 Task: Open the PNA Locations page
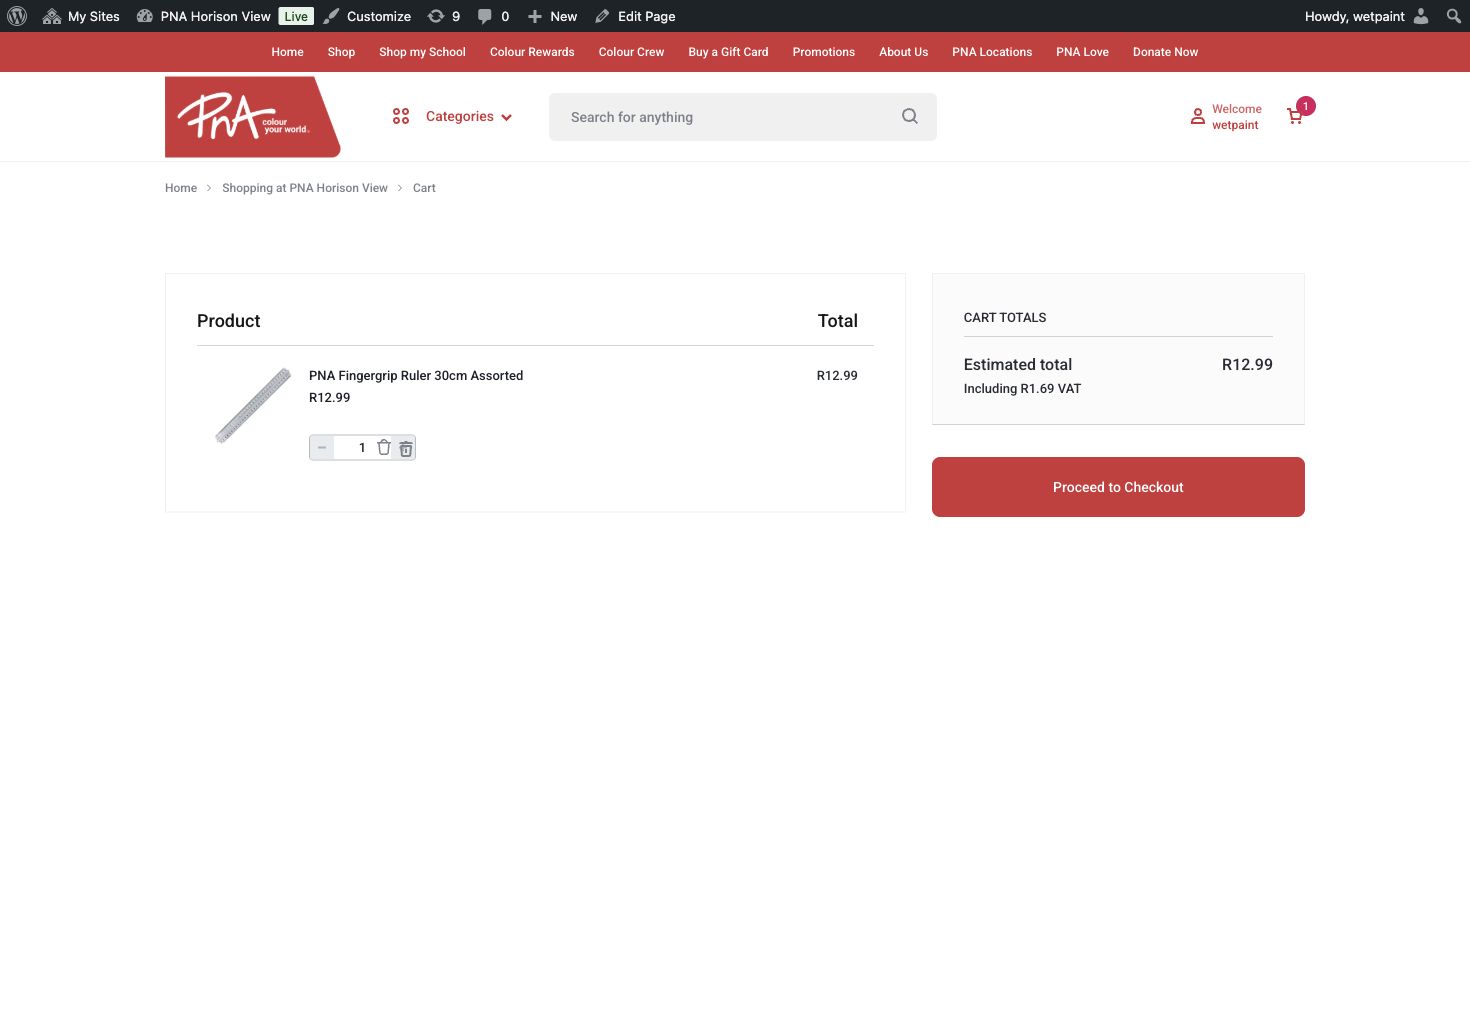992,52
